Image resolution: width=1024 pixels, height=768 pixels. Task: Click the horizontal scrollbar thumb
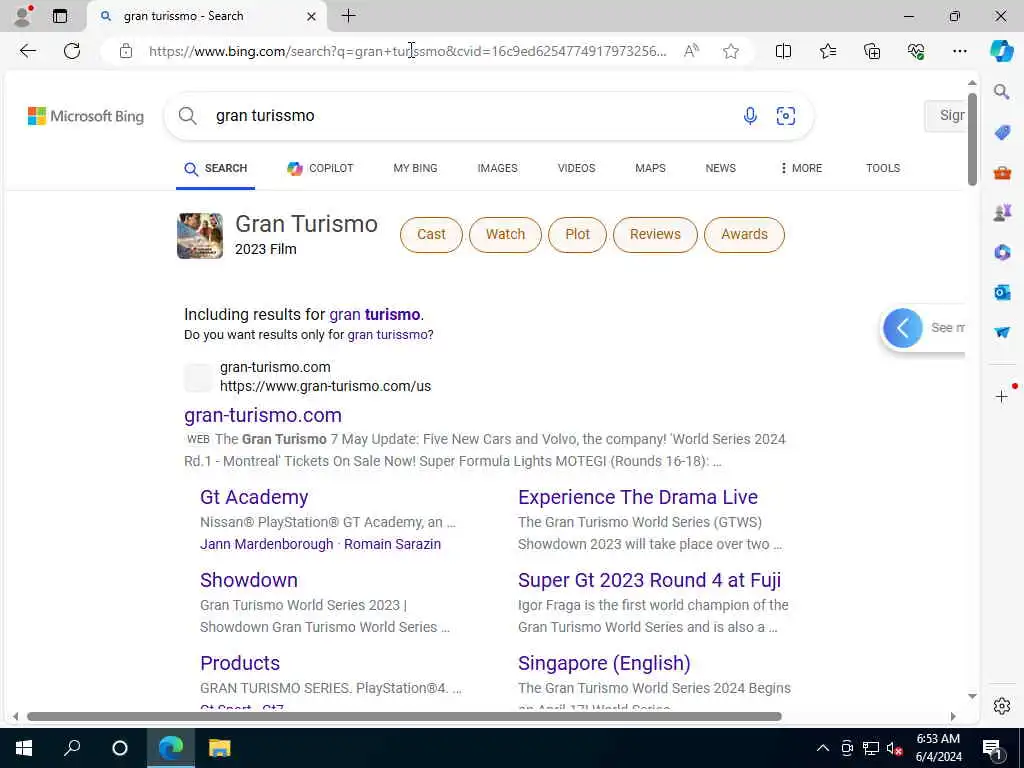[404, 716]
